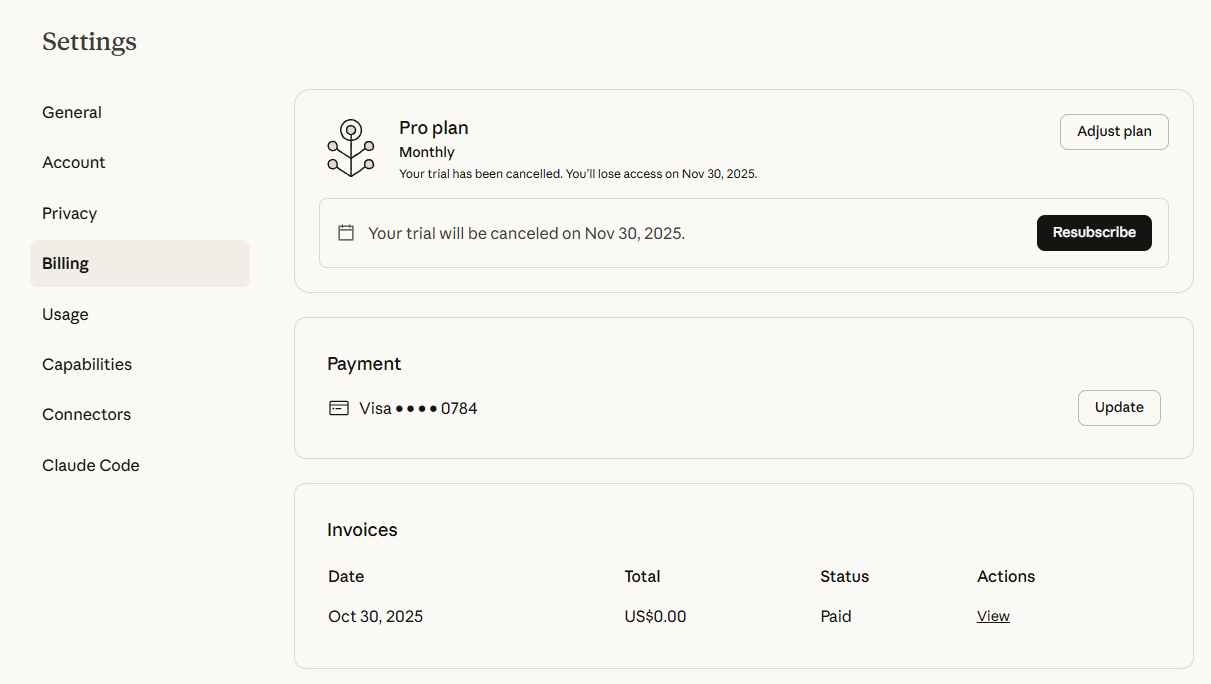Click the credit card icon beside Visa

pyautogui.click(x=339, y=408)
